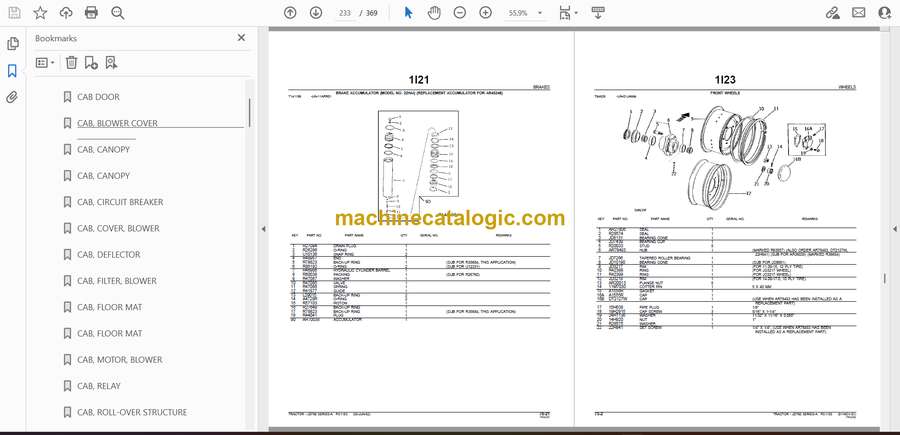This screenshot has width=900, height=435.
Task: Zoom out with minus icon
Action: [459, 13]
